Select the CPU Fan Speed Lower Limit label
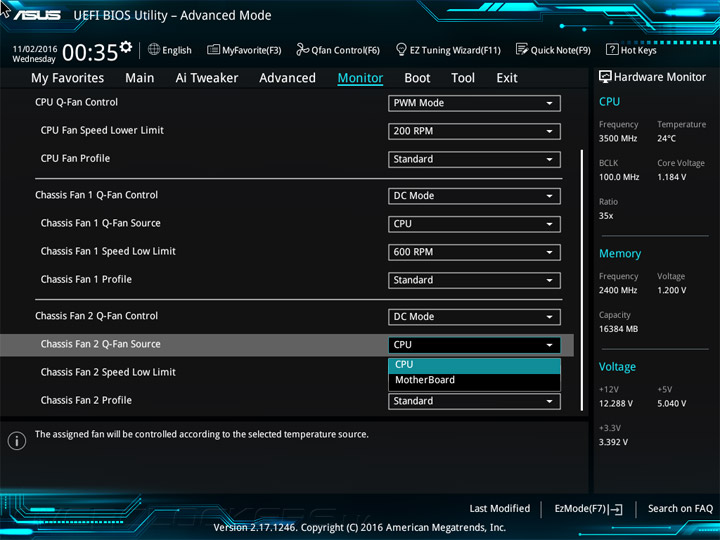The image size is (720, 540). (x=102, y=130)
